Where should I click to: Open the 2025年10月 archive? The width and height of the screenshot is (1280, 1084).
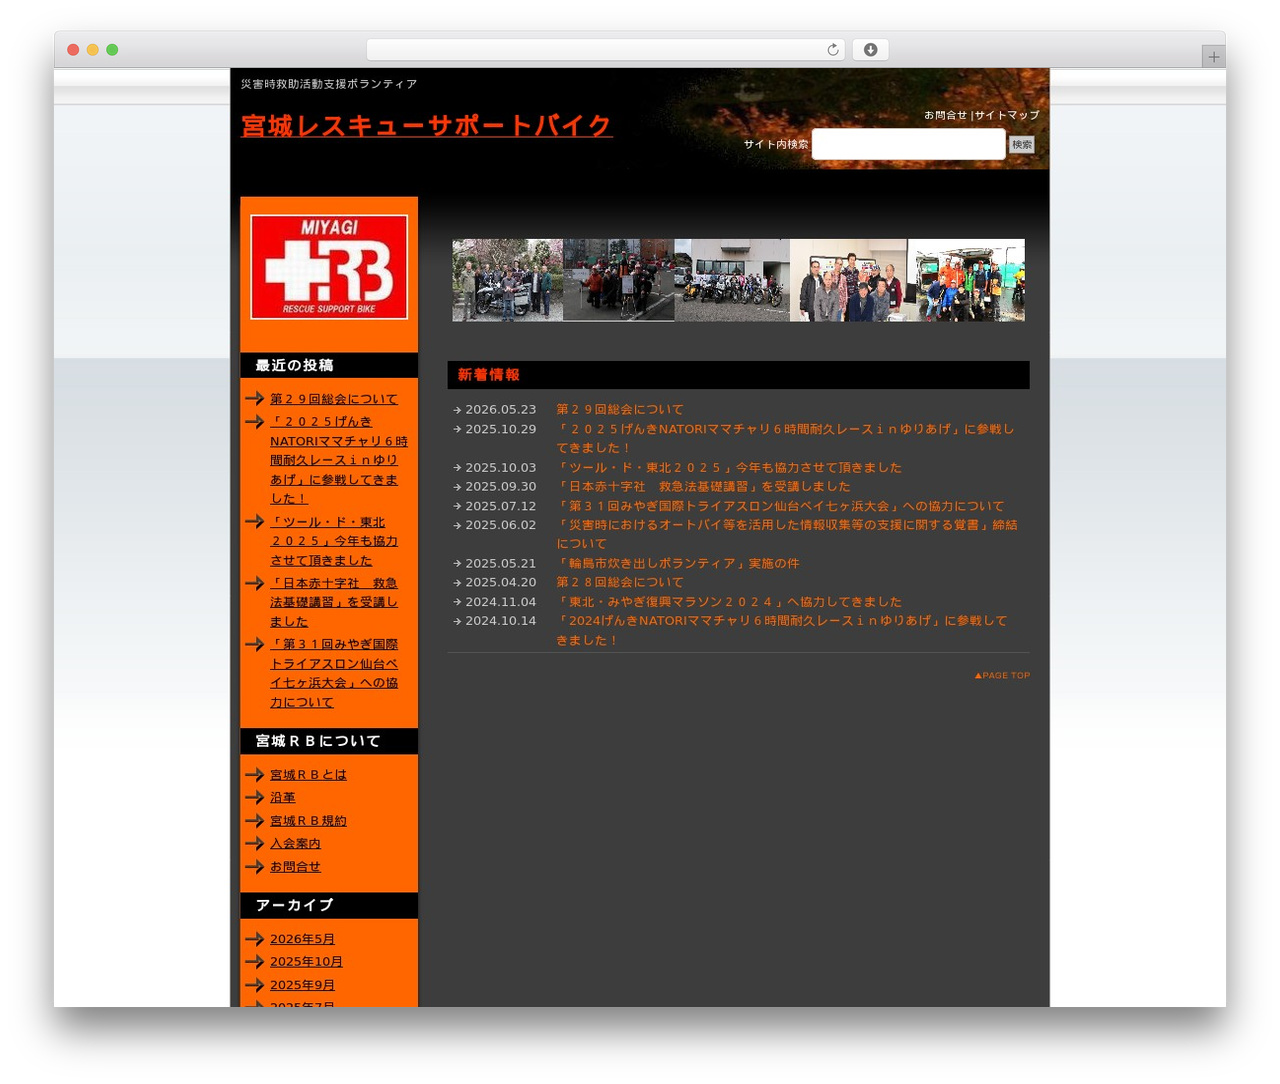(306, 962)
